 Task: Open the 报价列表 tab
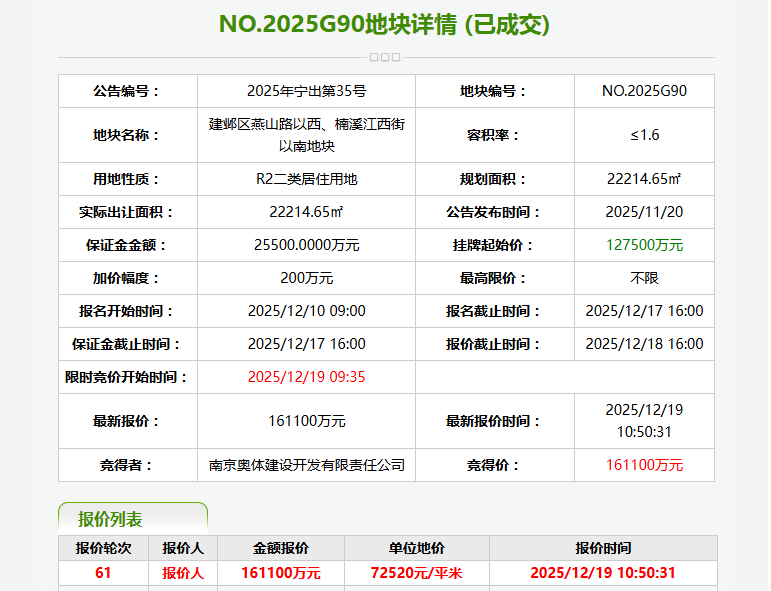(133, 519)
